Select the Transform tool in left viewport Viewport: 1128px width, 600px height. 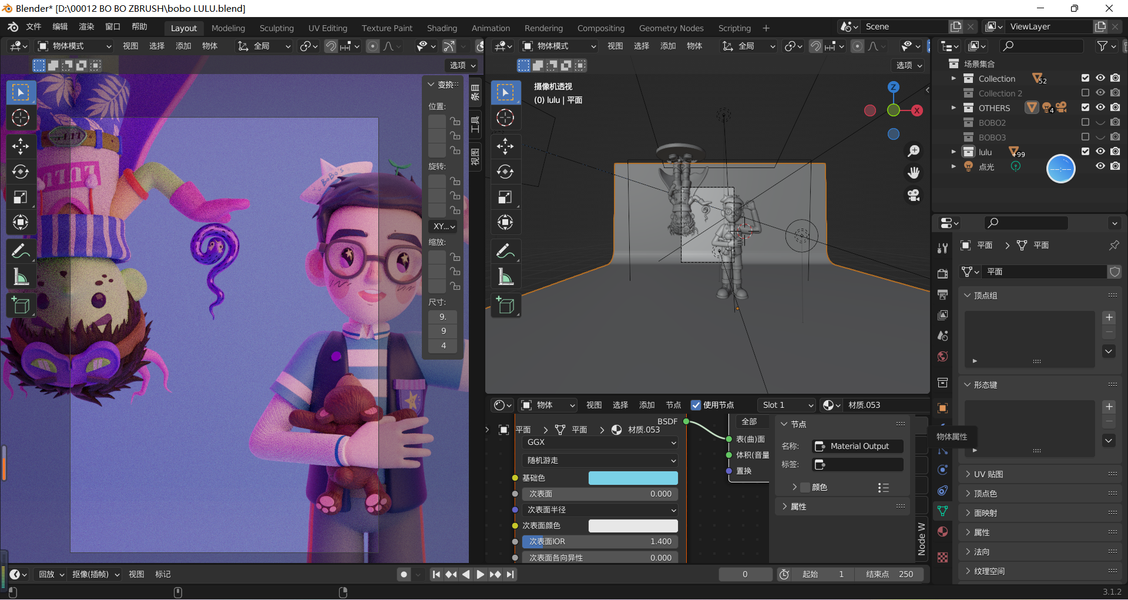pyautogui.click(x=21, y=222)
